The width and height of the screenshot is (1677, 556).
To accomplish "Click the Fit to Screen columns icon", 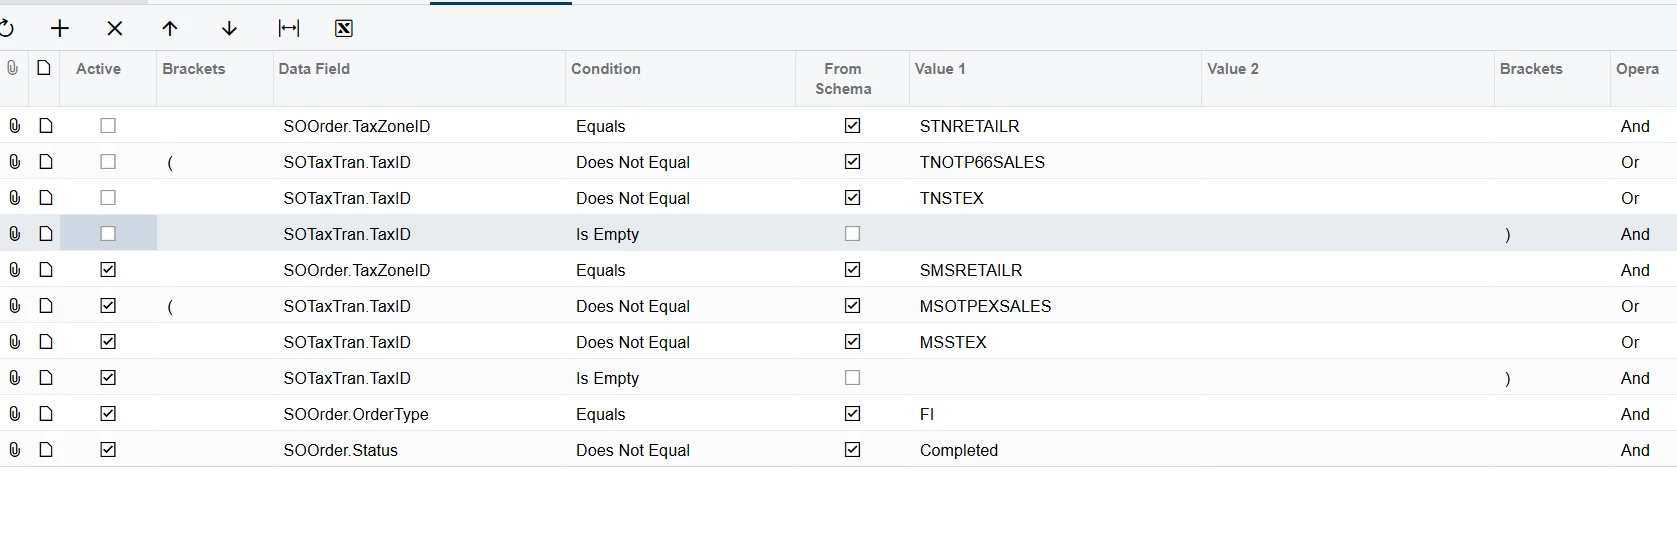I will pos(289,28).
